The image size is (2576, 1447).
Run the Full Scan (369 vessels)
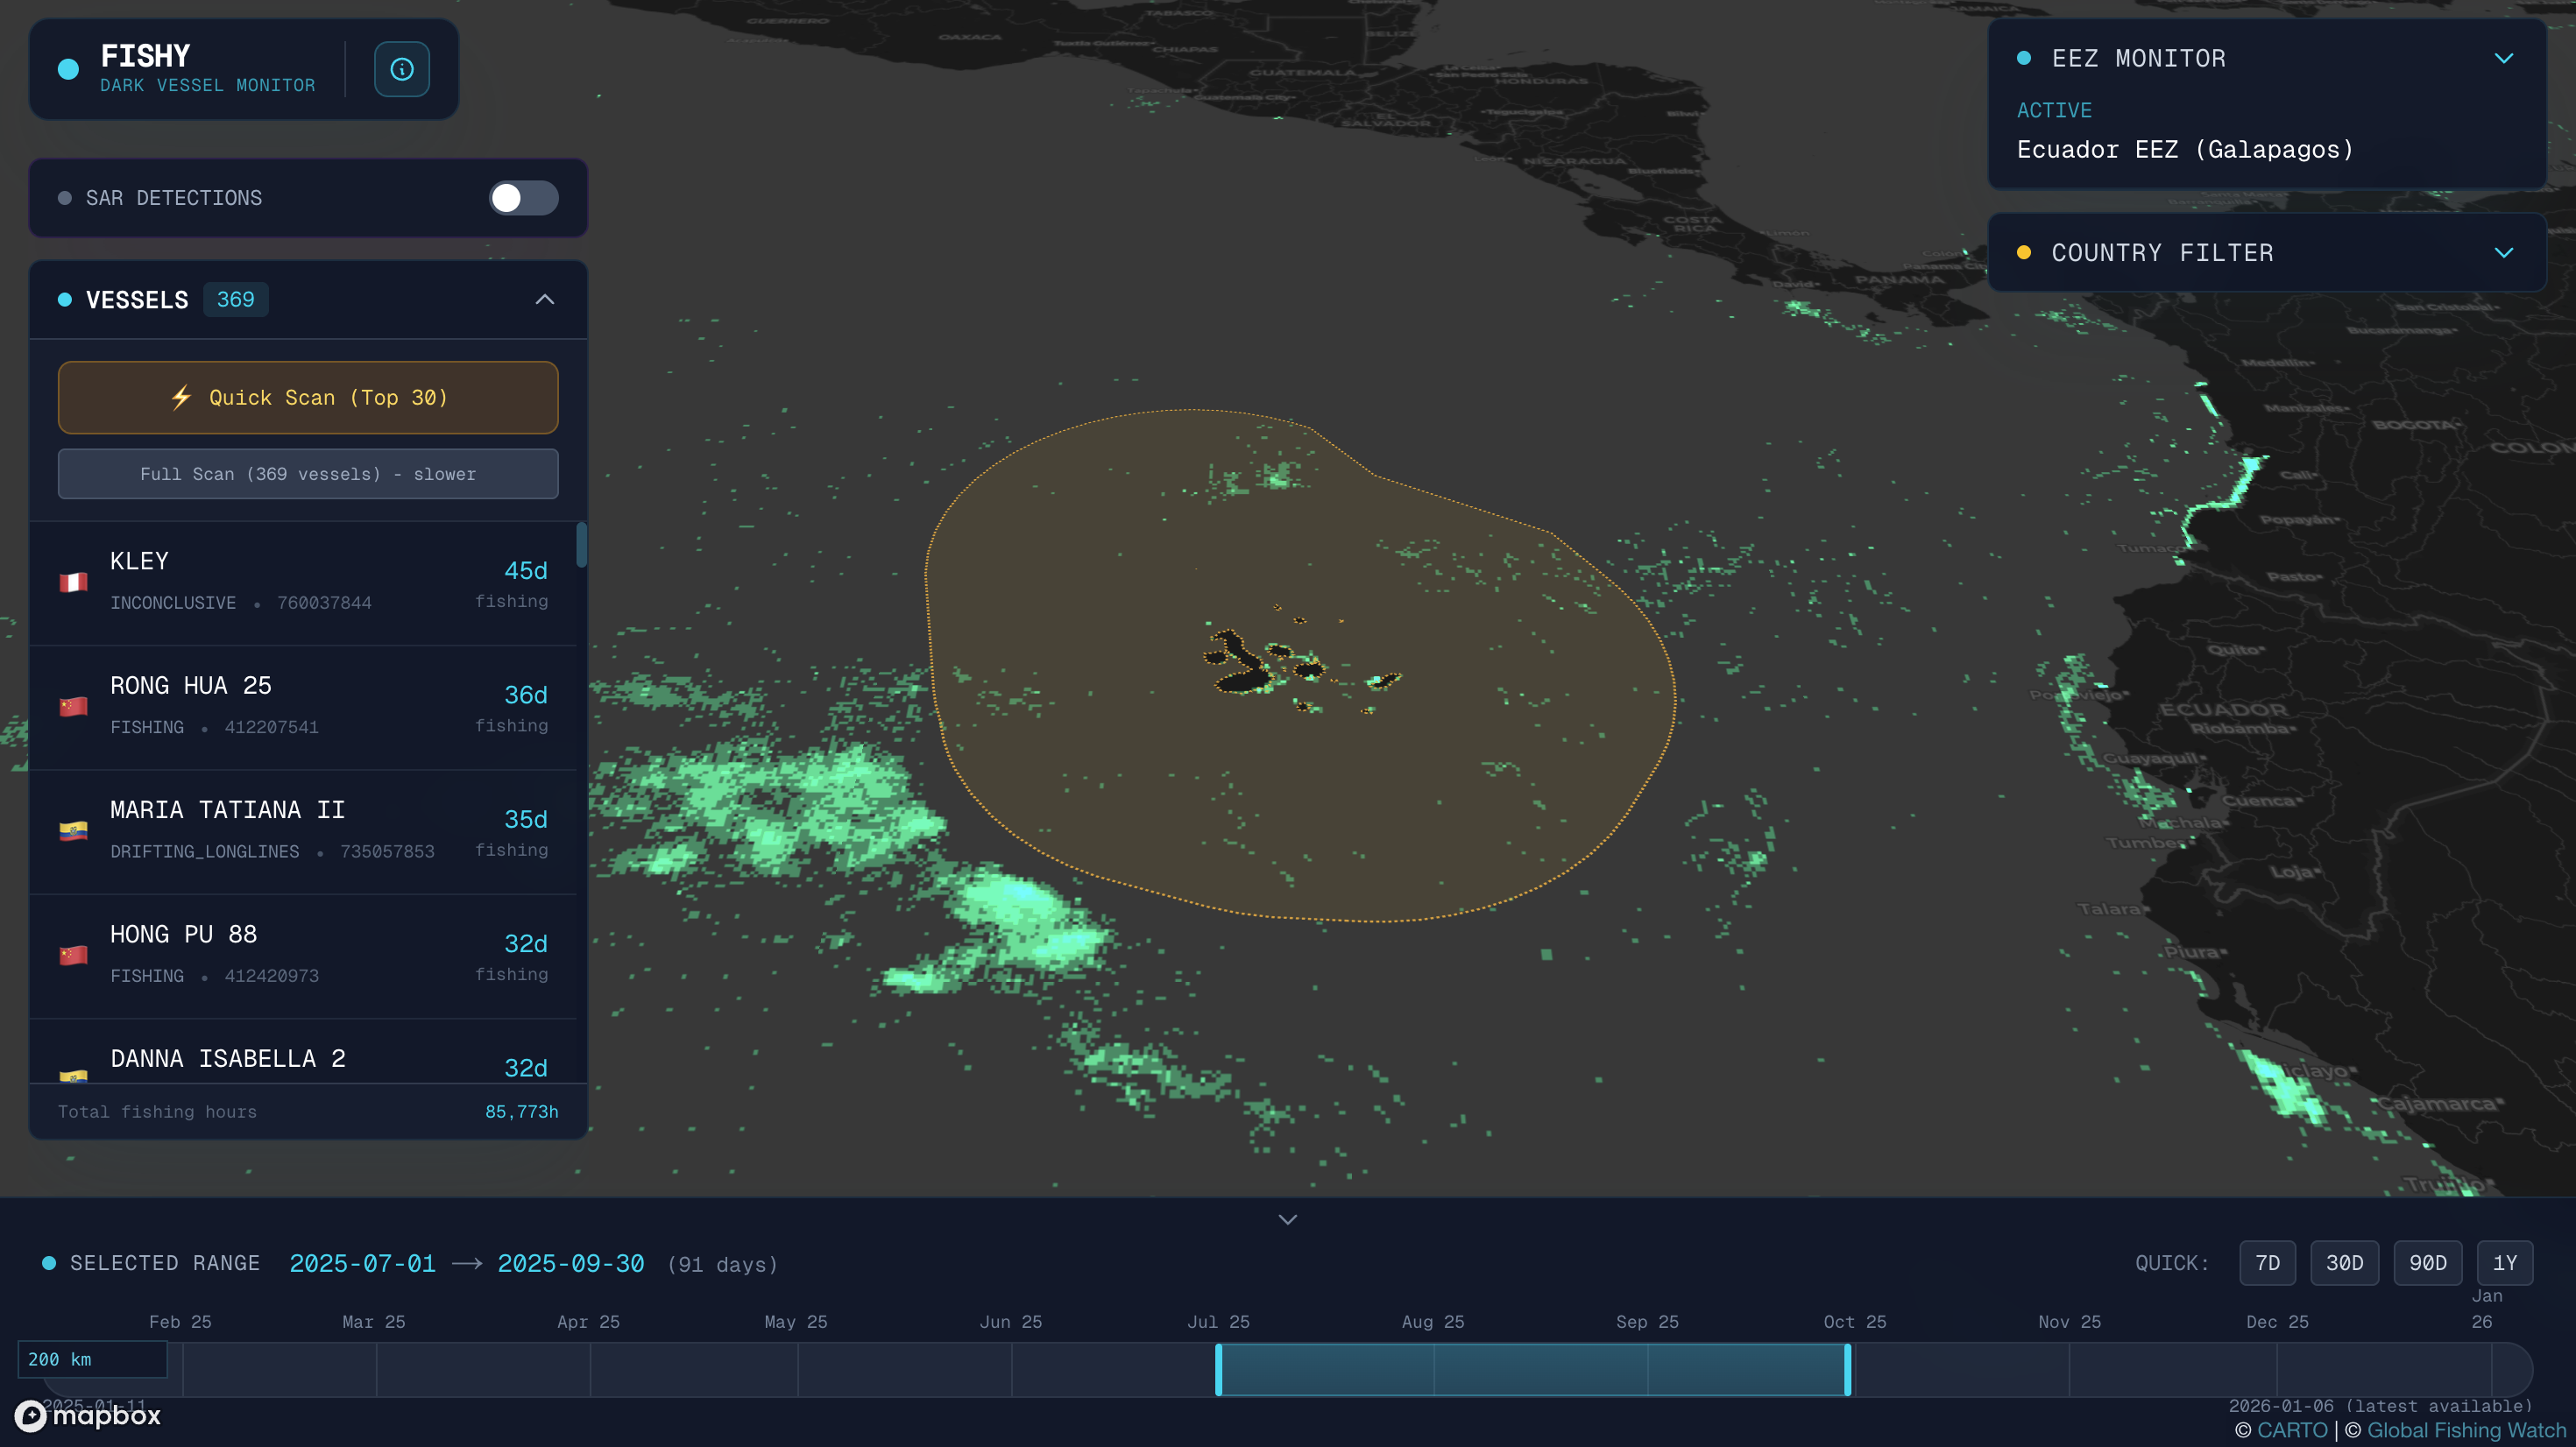(308, 473)
